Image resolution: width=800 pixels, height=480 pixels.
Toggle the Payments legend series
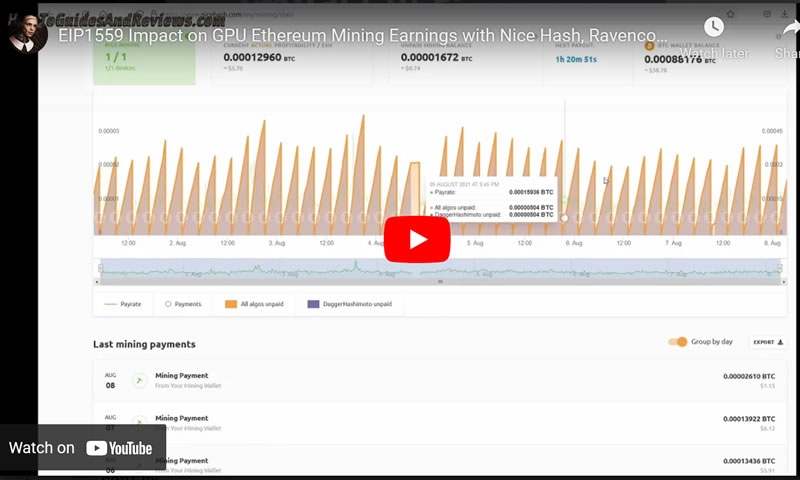[x=182, y=303]
